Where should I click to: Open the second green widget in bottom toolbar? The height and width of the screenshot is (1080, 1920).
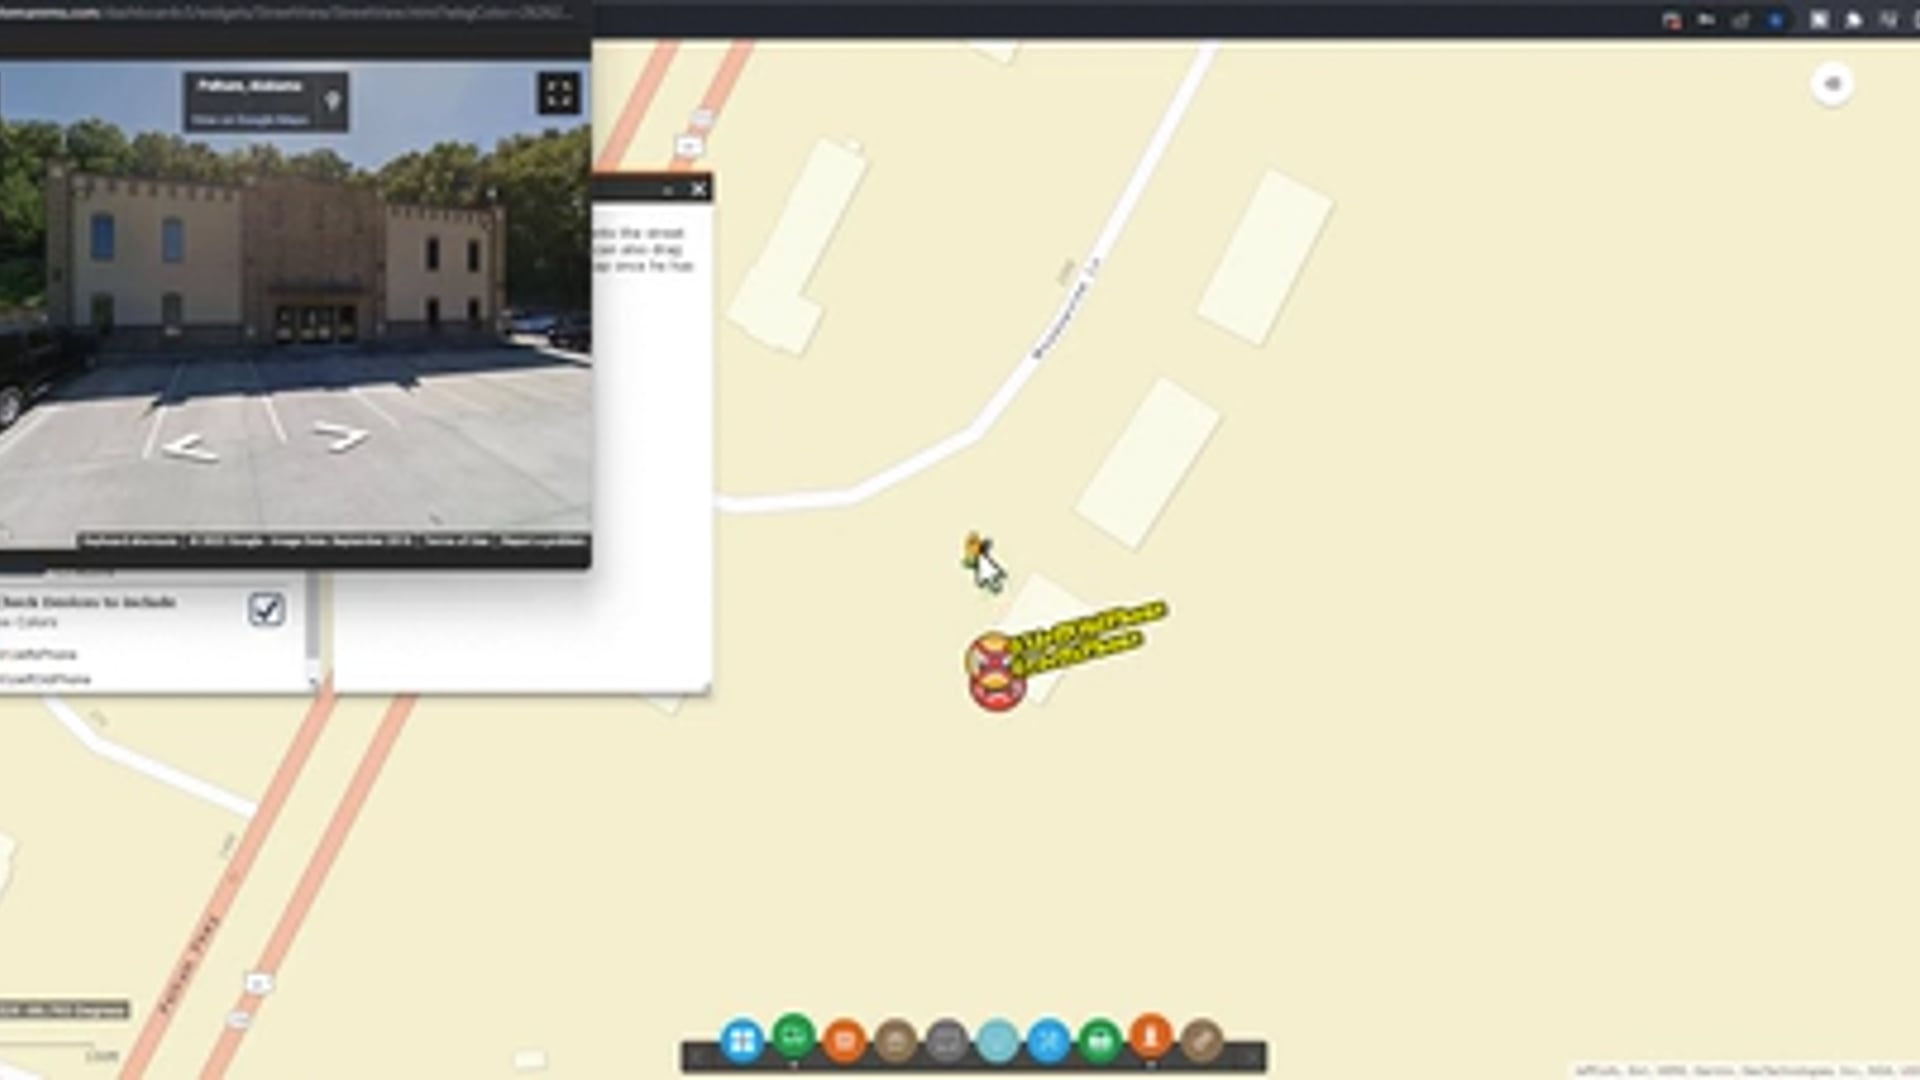point(1100,1042)
